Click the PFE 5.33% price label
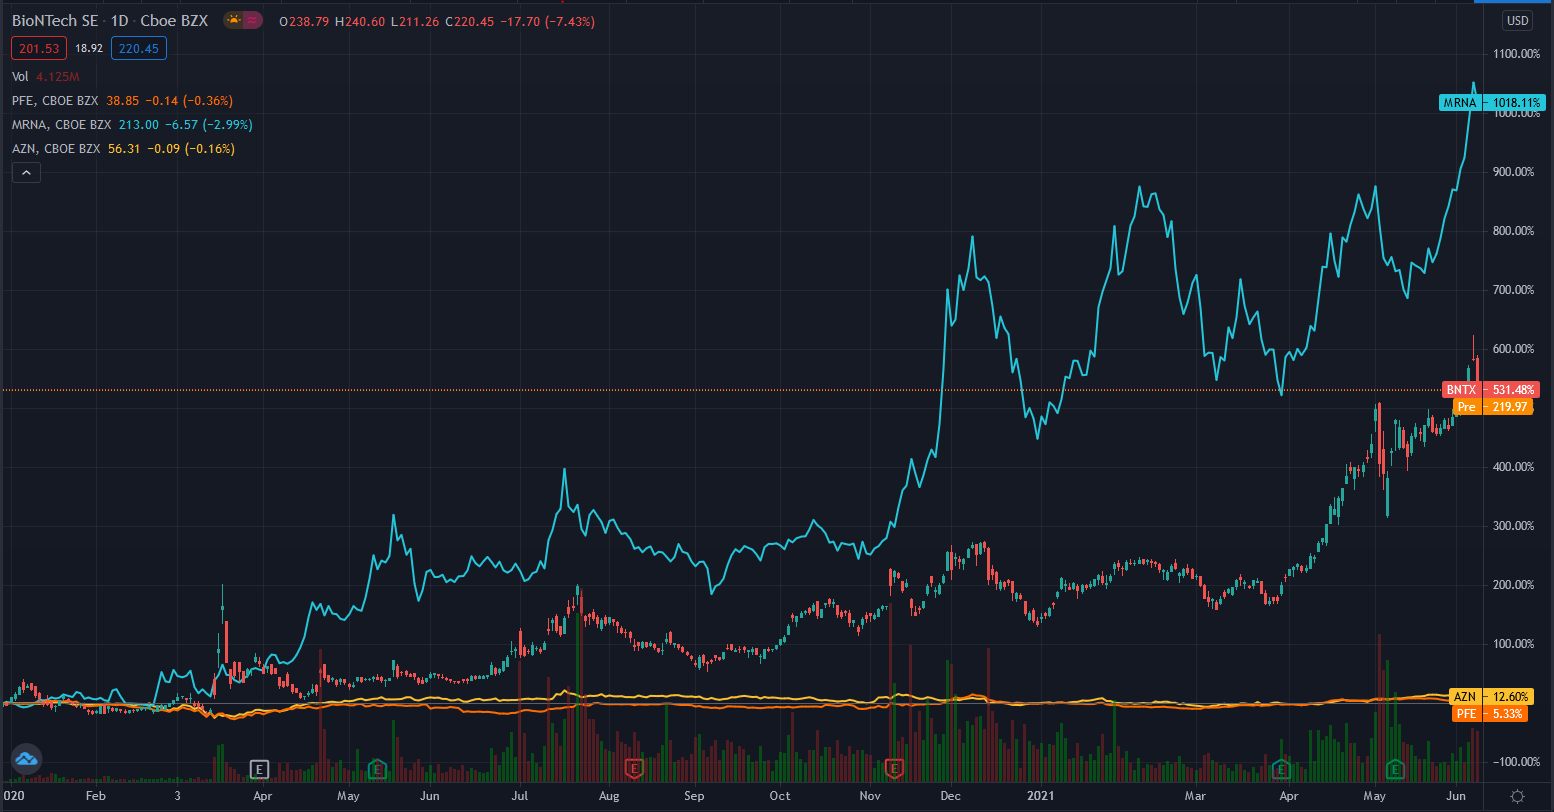 1491,714
